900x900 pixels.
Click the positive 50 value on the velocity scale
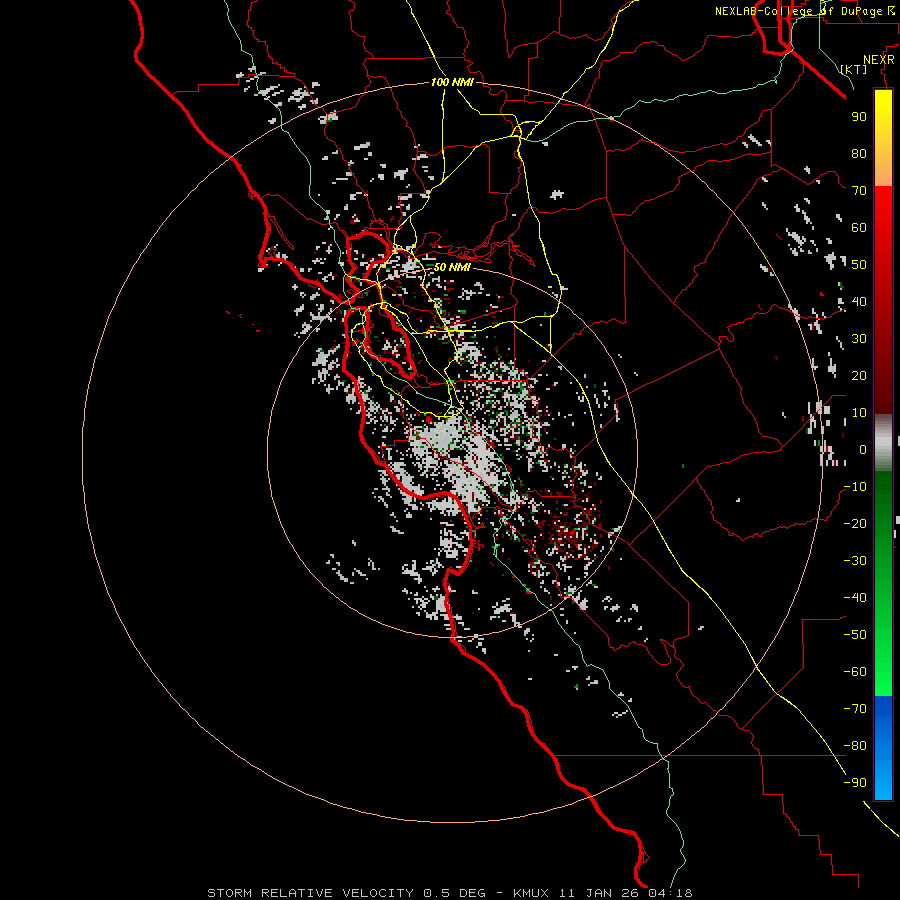[859, 265]
